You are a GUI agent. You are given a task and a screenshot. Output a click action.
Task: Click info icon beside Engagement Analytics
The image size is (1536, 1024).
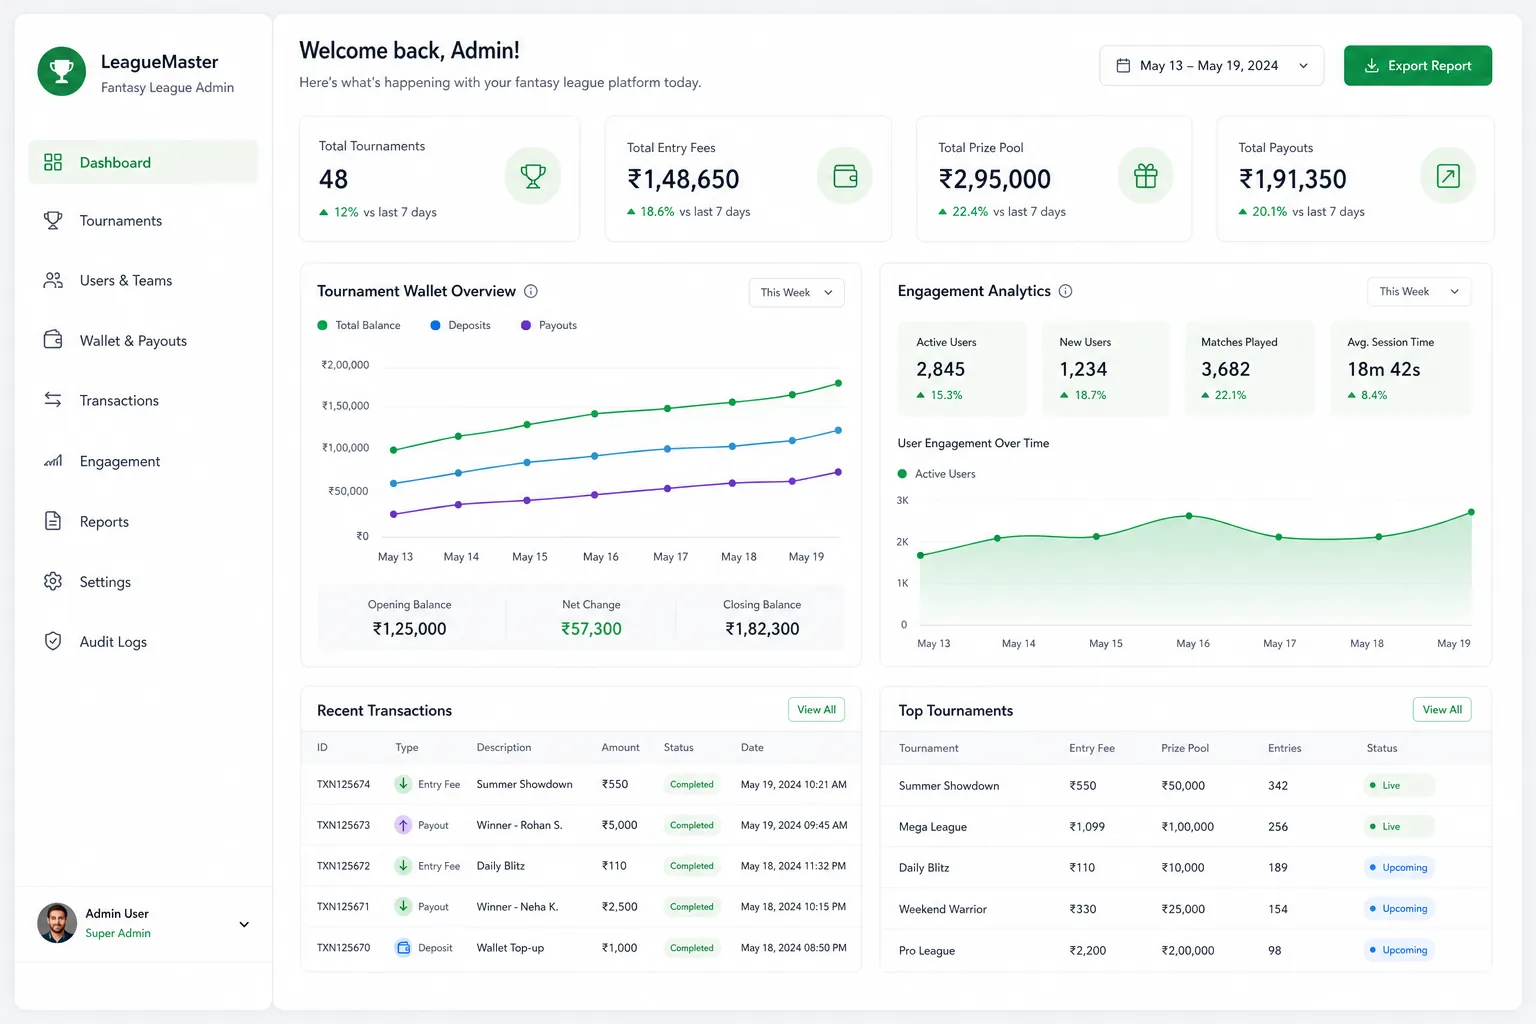point(1065,291)
